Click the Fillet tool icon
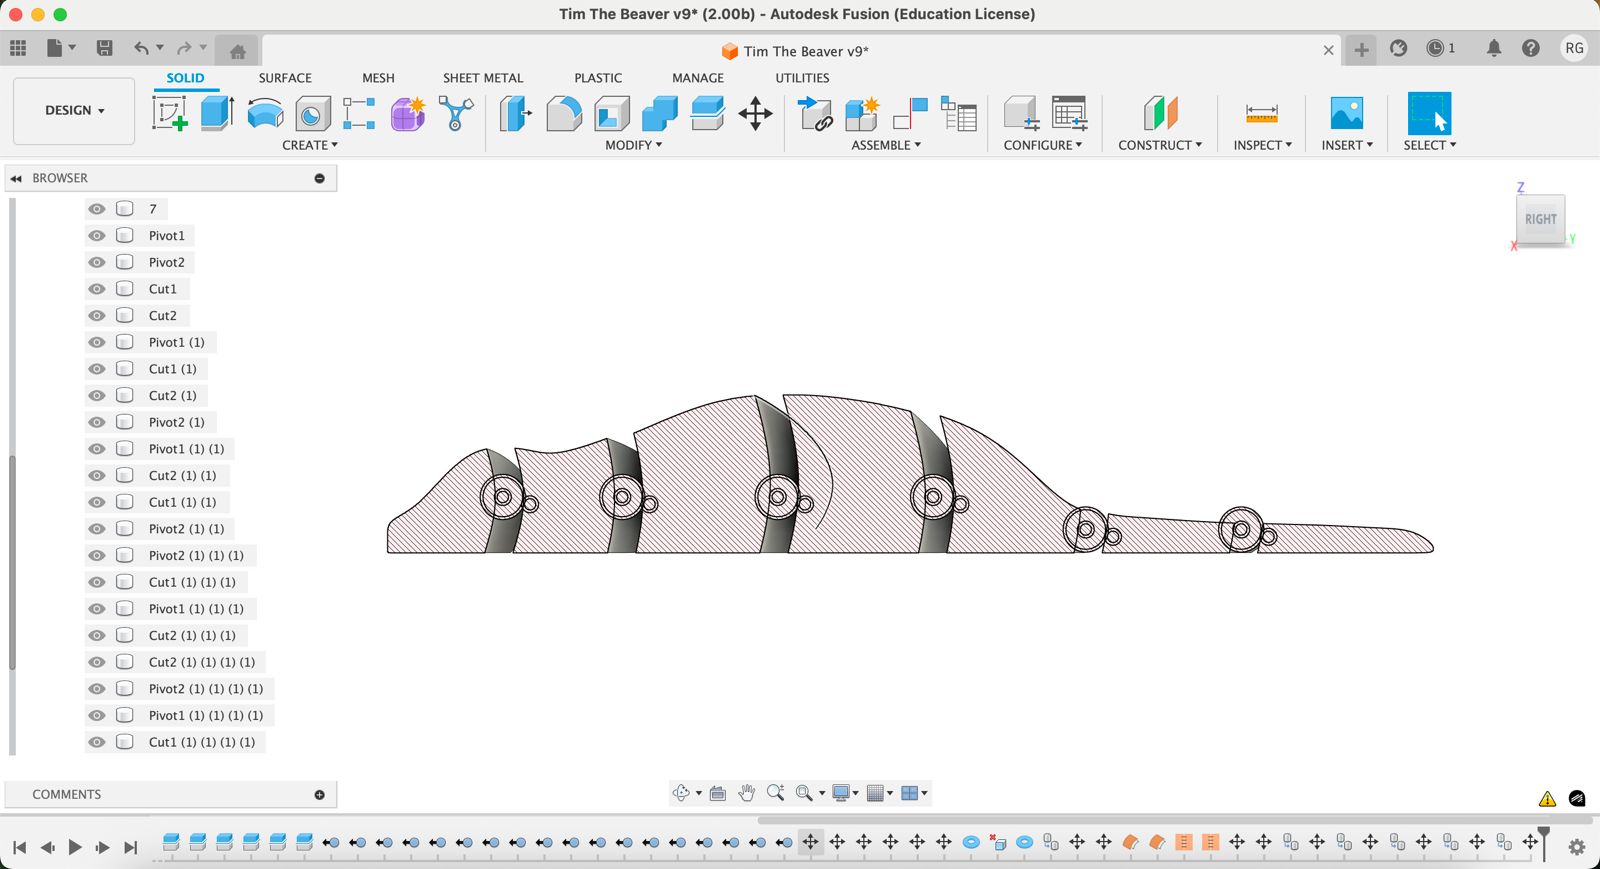Viewport: 1600px width, 869px height. pos(564,113)
